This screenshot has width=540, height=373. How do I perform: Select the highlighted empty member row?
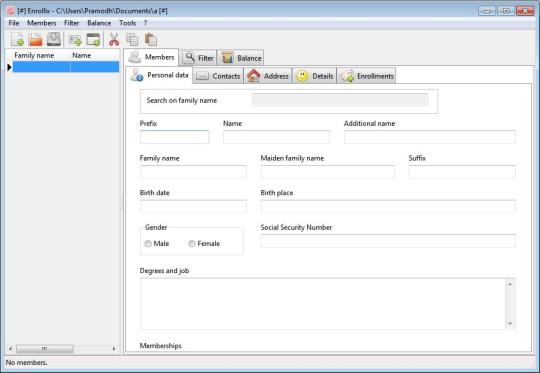pyautogui.click(x=66, y=67)
